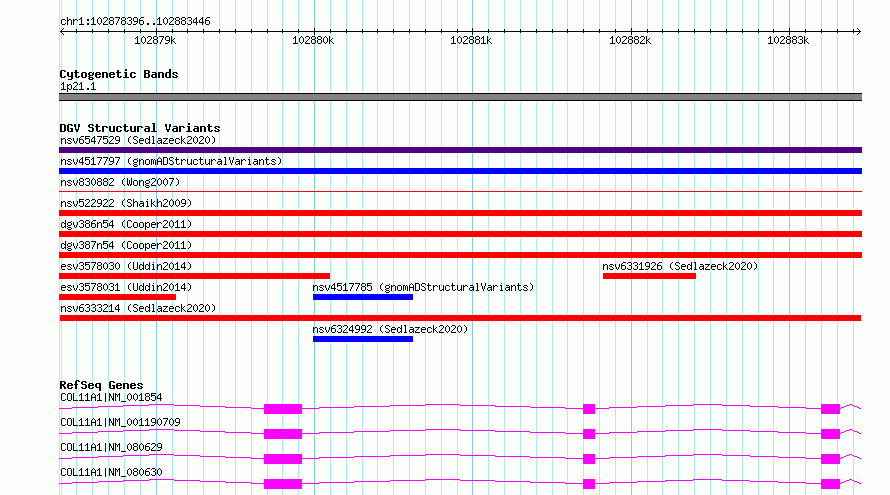Screen dimensions: 890x495
Task: Open transcript COL11A1|NM_001190709 label
Action: tap(120, 422)
